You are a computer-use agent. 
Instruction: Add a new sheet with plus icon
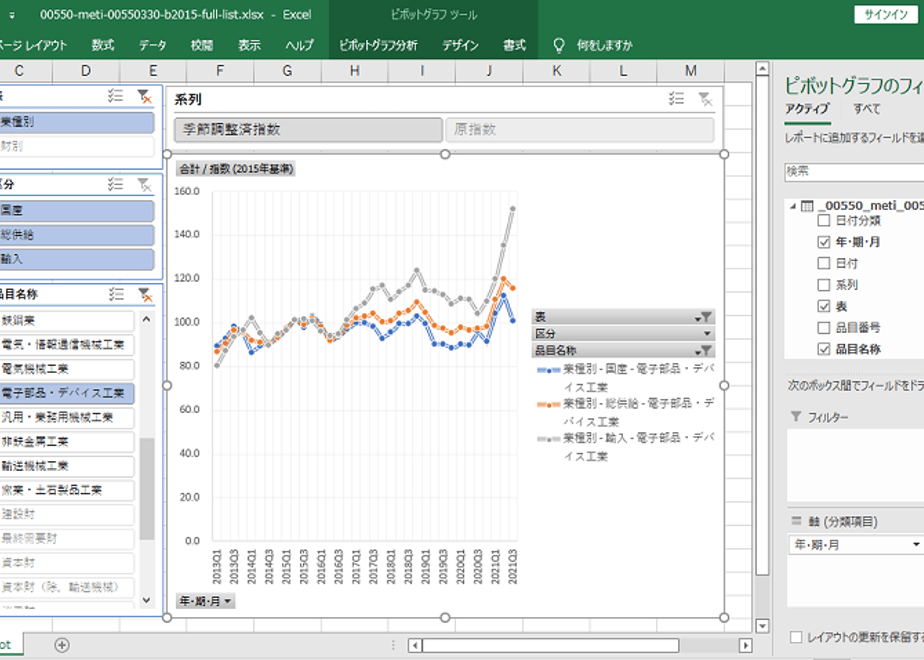pos(62,645)
